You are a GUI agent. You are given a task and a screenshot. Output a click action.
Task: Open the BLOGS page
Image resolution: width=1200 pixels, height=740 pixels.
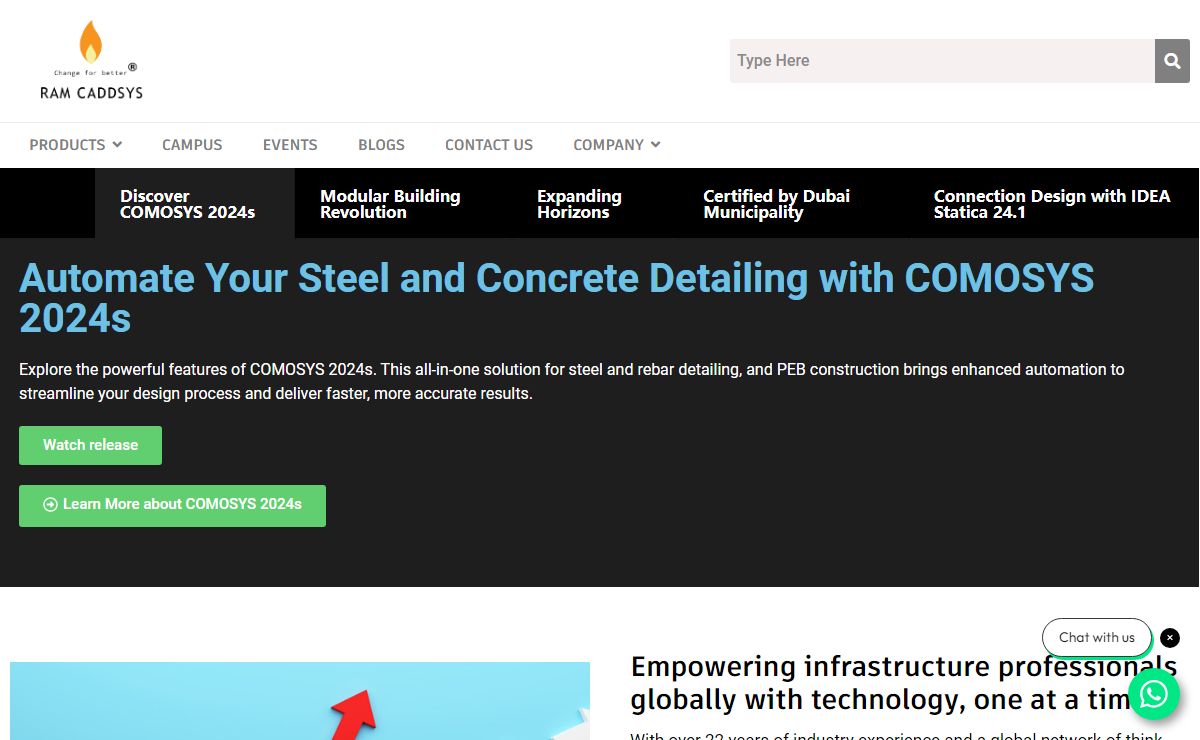pos(381,145)
